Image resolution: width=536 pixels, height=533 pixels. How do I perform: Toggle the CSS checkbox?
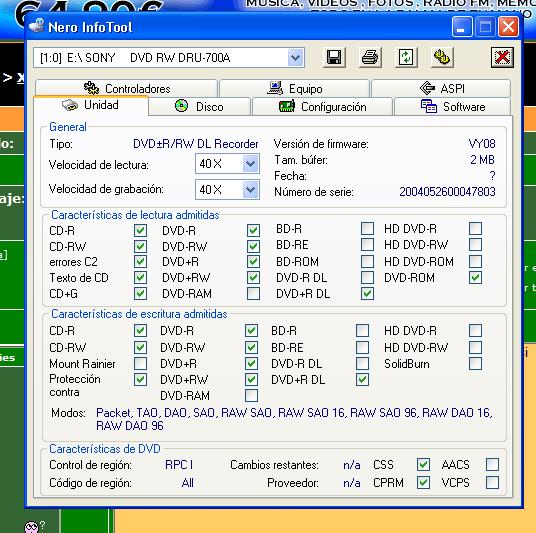(x=424, y=464)
